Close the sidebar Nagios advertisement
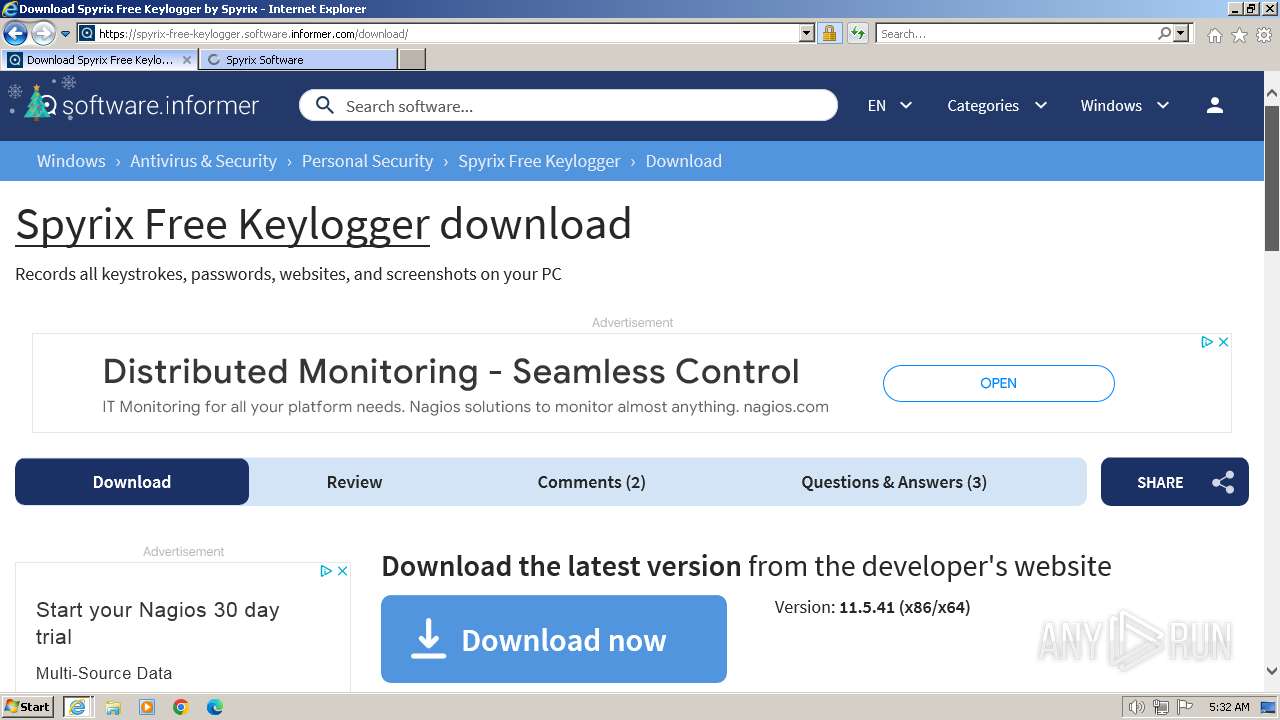 342,571
